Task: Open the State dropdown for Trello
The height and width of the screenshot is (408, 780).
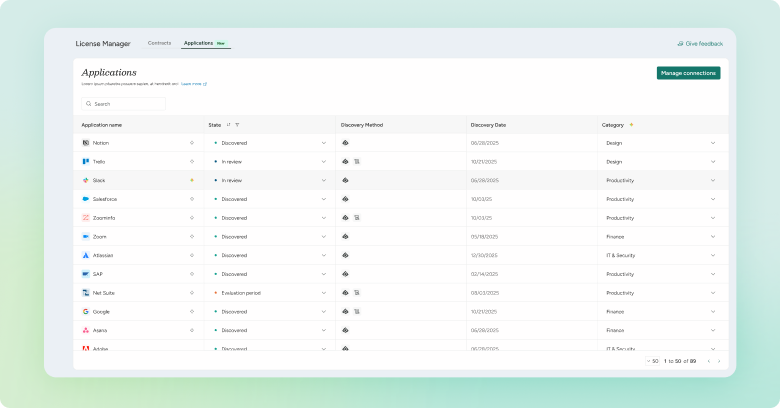Action: coord(324,162)
